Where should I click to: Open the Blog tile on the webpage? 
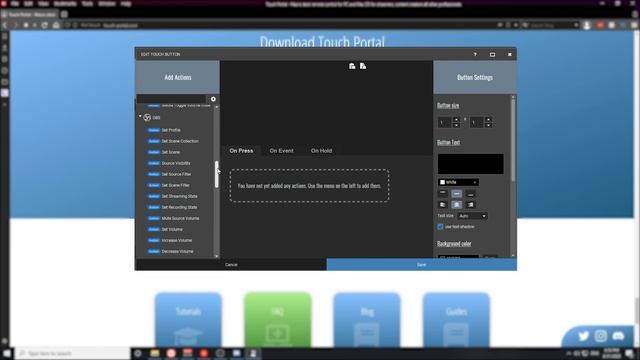click(x=367, y=320)
